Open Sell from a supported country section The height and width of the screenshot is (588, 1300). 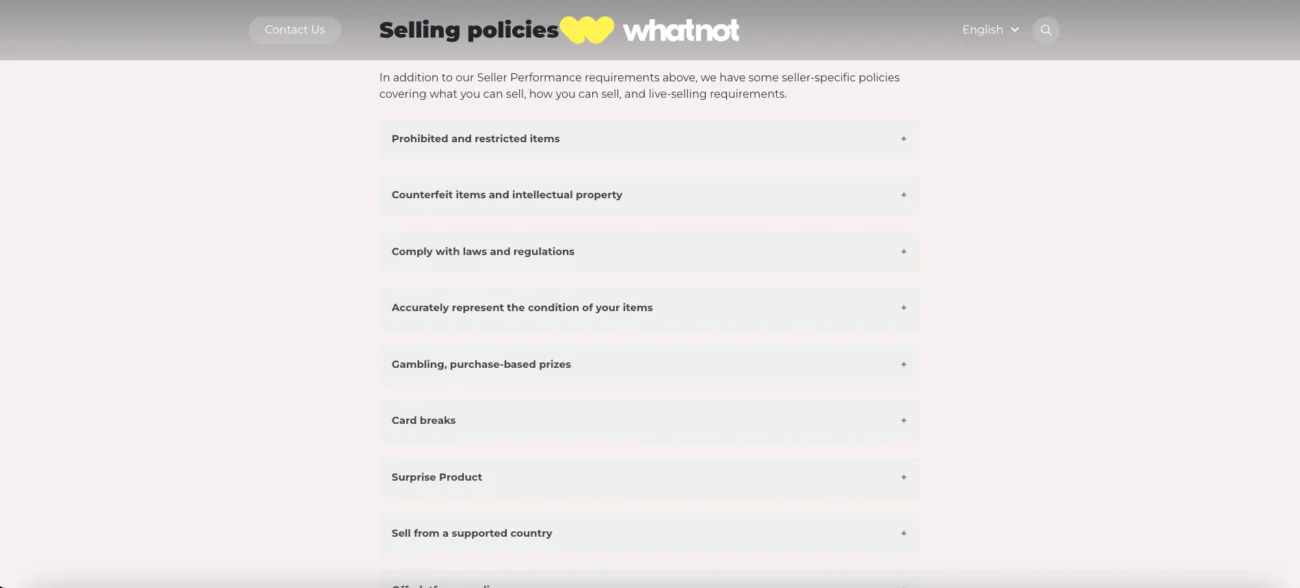472,534
